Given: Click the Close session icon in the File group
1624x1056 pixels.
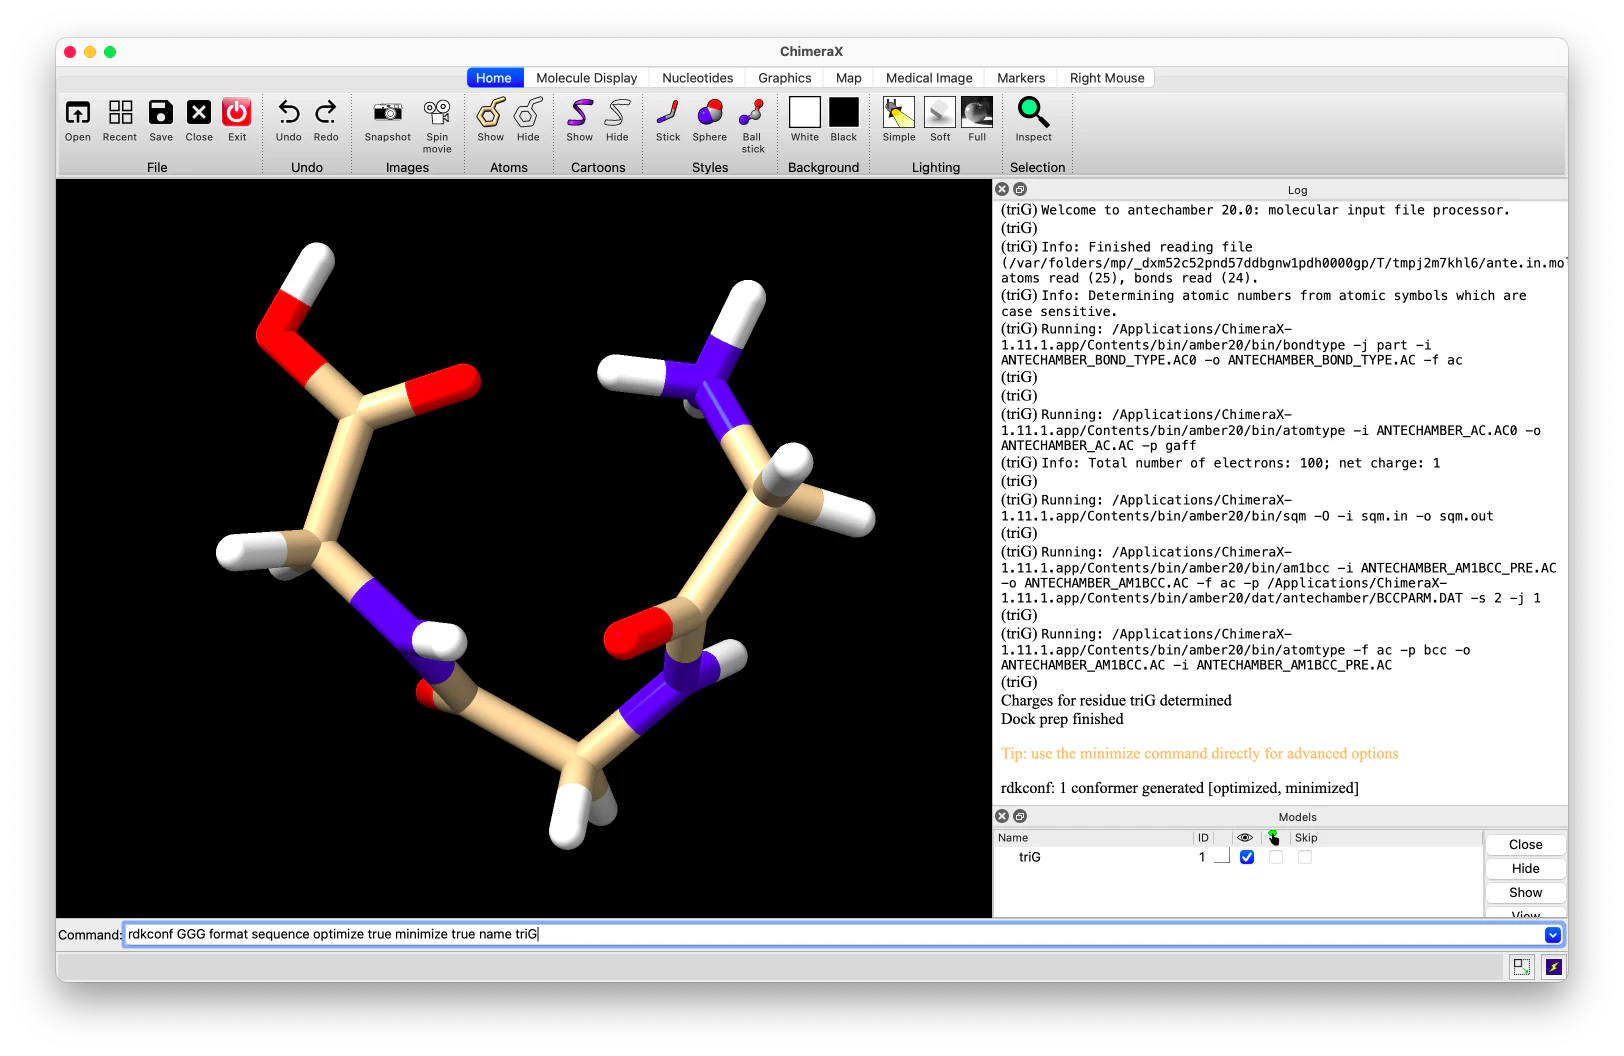Looking at the screenshot, I should coord(199,120).
